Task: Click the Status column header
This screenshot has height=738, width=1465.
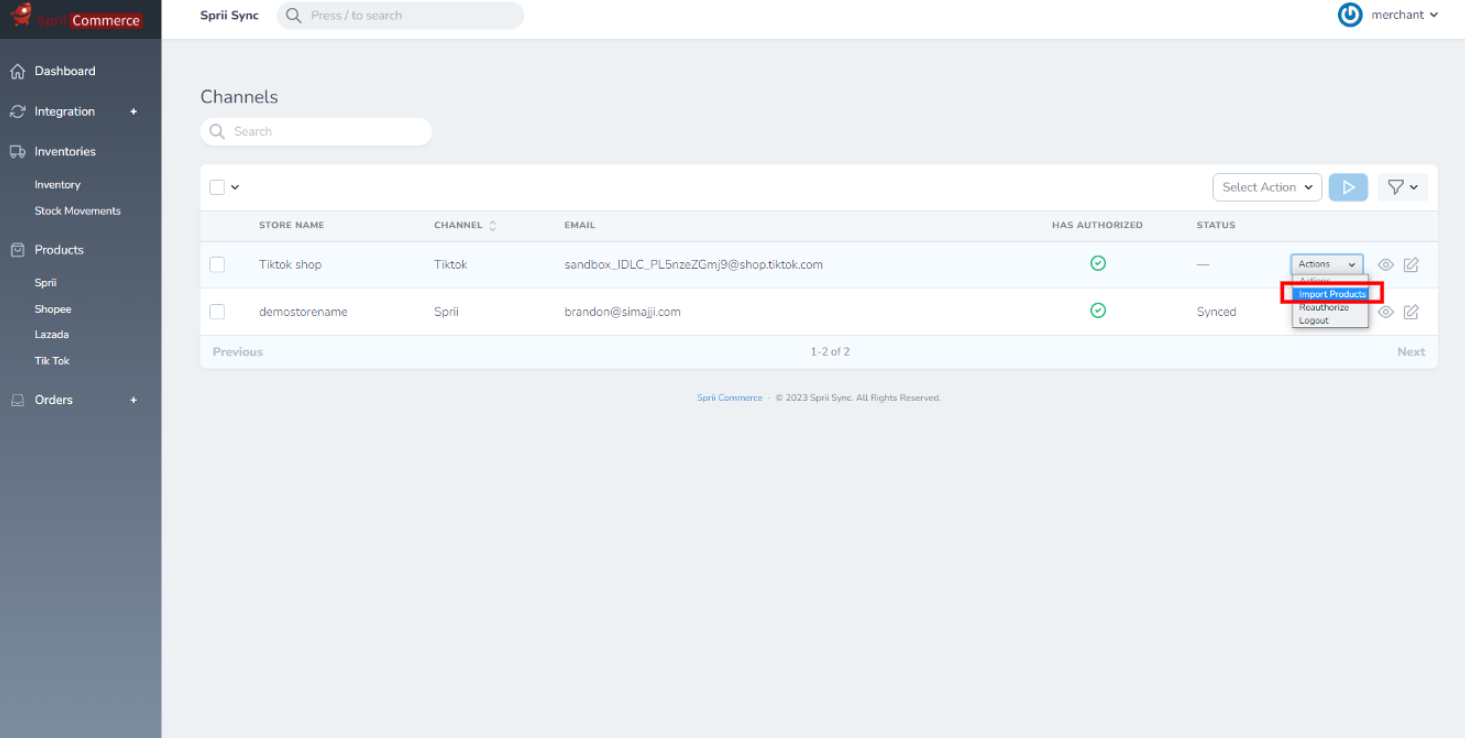Action: pos(1216,226)
